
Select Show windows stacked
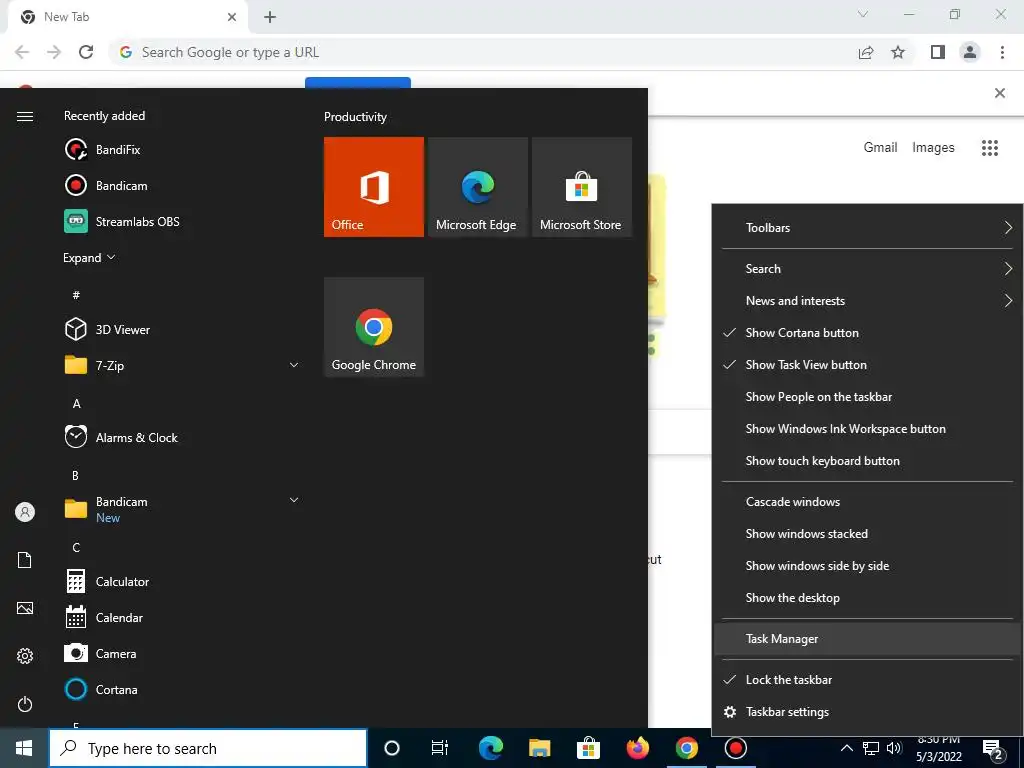tap(867, 534)
